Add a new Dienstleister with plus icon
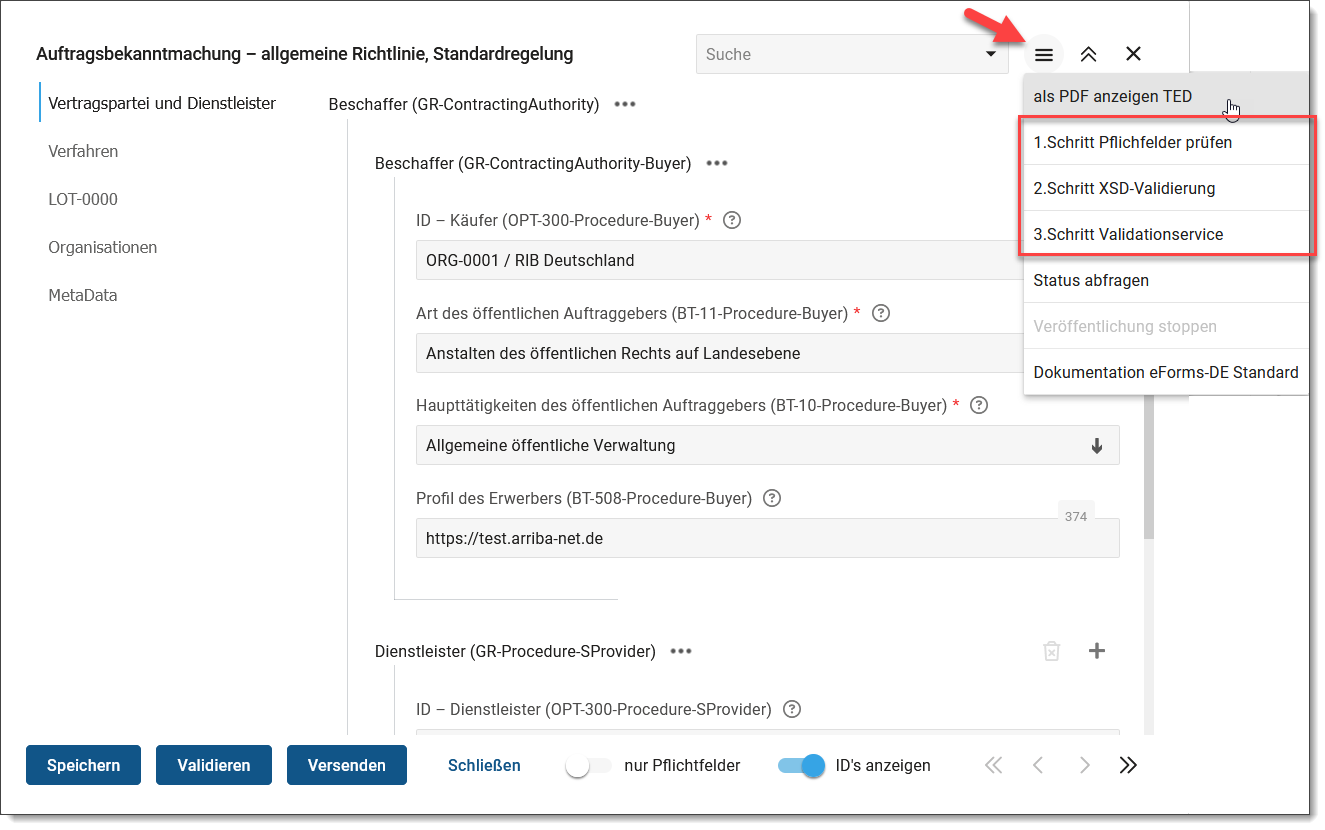 pos(1096,651)
